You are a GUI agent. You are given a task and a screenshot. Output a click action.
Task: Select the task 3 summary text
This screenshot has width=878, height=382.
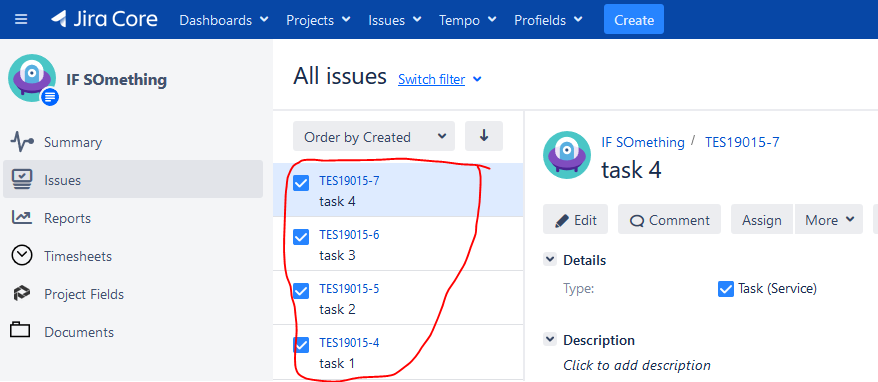pos(337,255)
